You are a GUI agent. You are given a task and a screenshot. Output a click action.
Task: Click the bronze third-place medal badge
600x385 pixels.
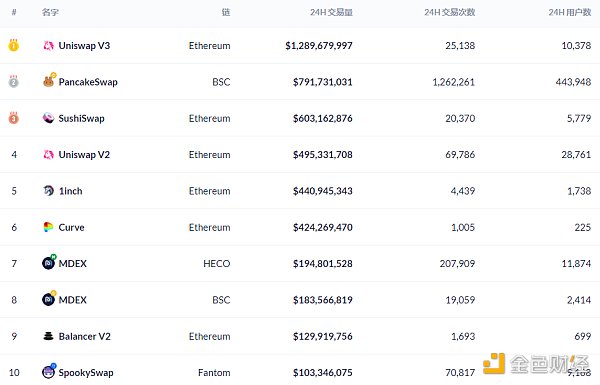tap(14, 117)
